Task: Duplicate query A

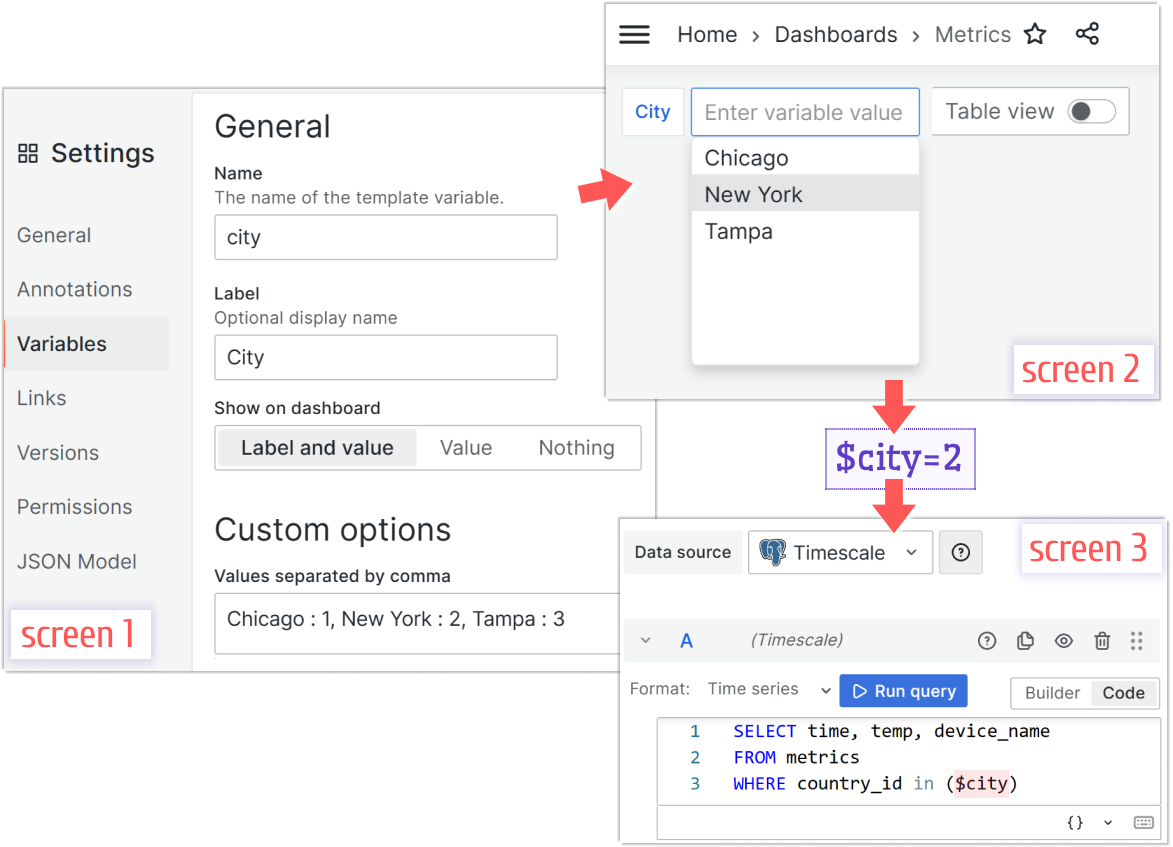Action: (x=1025, y=640)
